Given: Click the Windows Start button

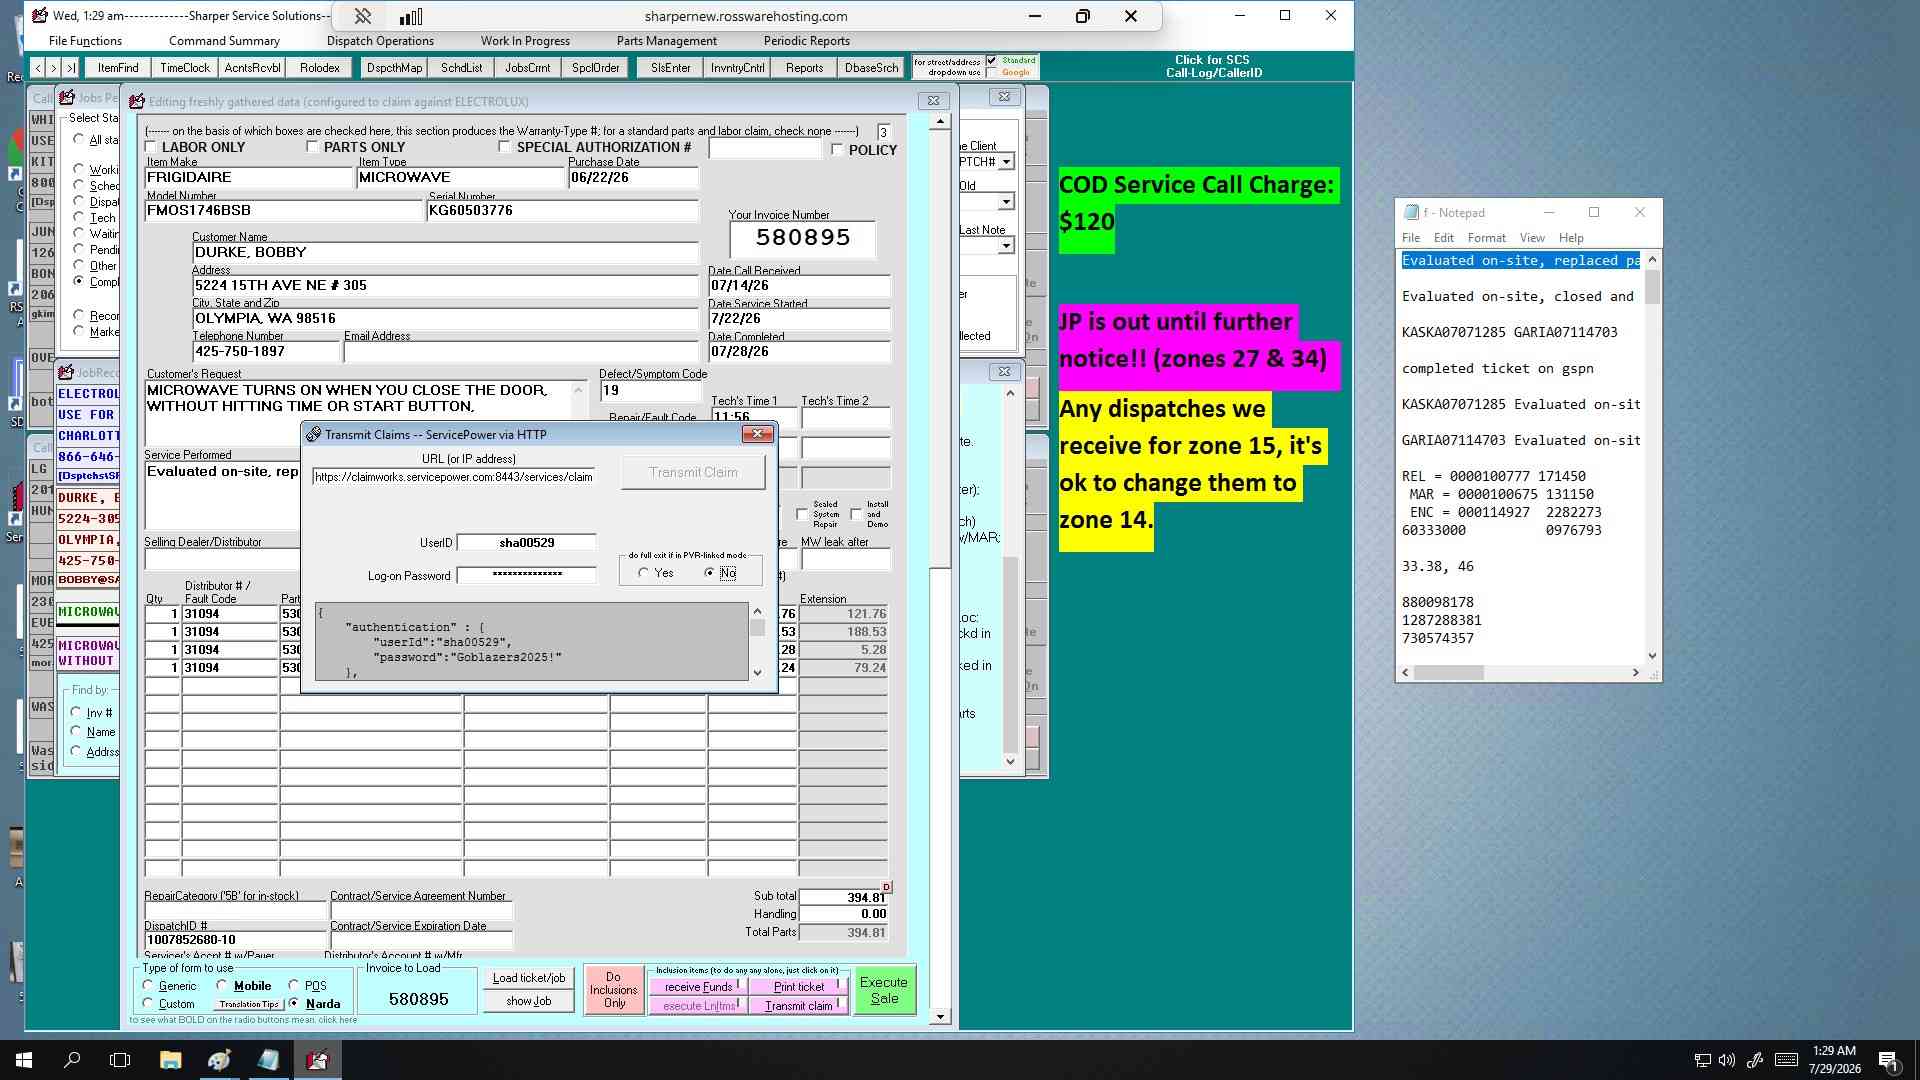Looking at the screenshot, I should 24,1060.
